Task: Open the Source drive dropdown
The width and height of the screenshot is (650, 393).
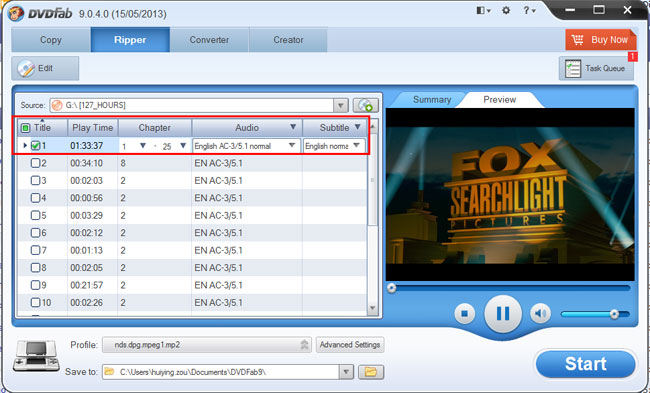Action: tap(341, 105)
